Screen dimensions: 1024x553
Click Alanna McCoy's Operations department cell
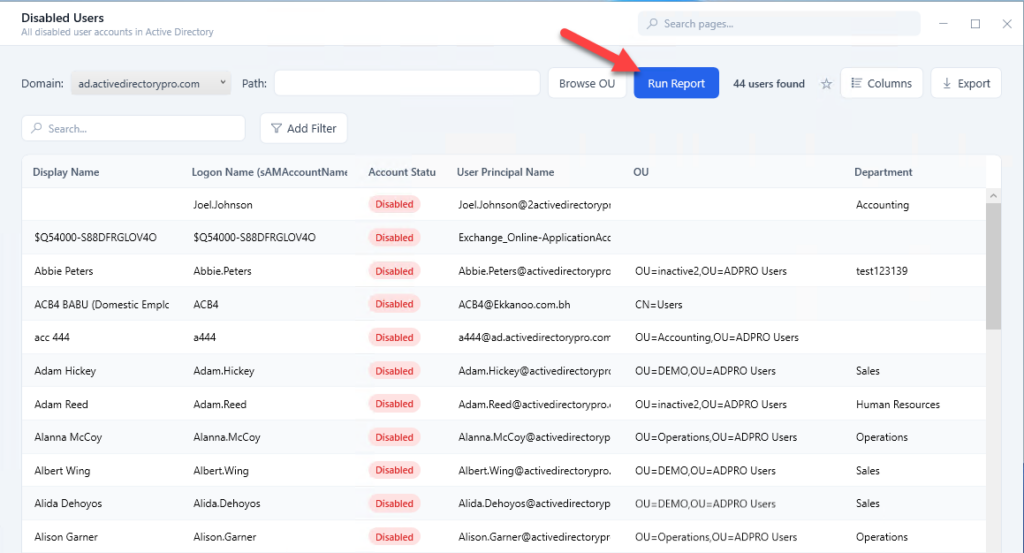coord(882,437)
